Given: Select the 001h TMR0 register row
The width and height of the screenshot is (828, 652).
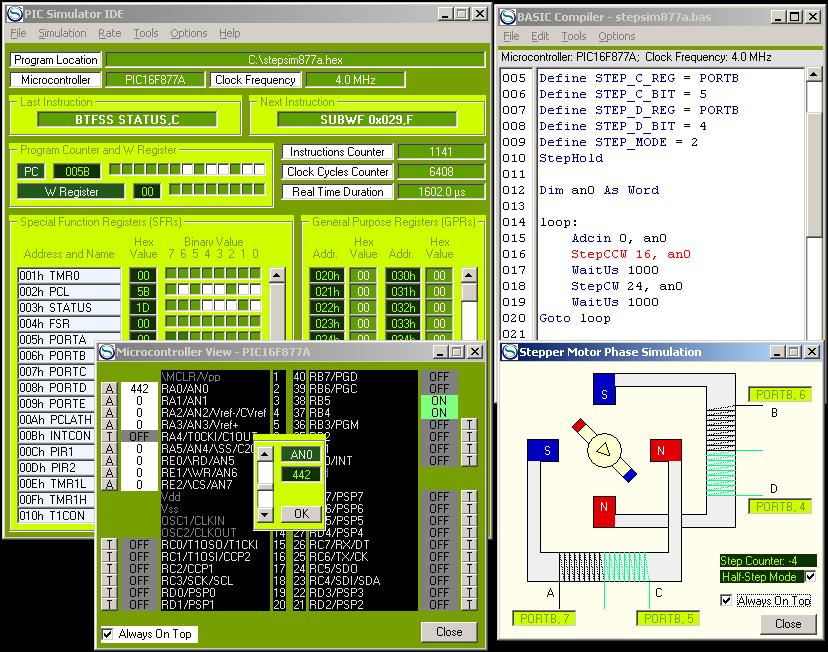Looking at the screenshot, I should [x=69, y=276].
